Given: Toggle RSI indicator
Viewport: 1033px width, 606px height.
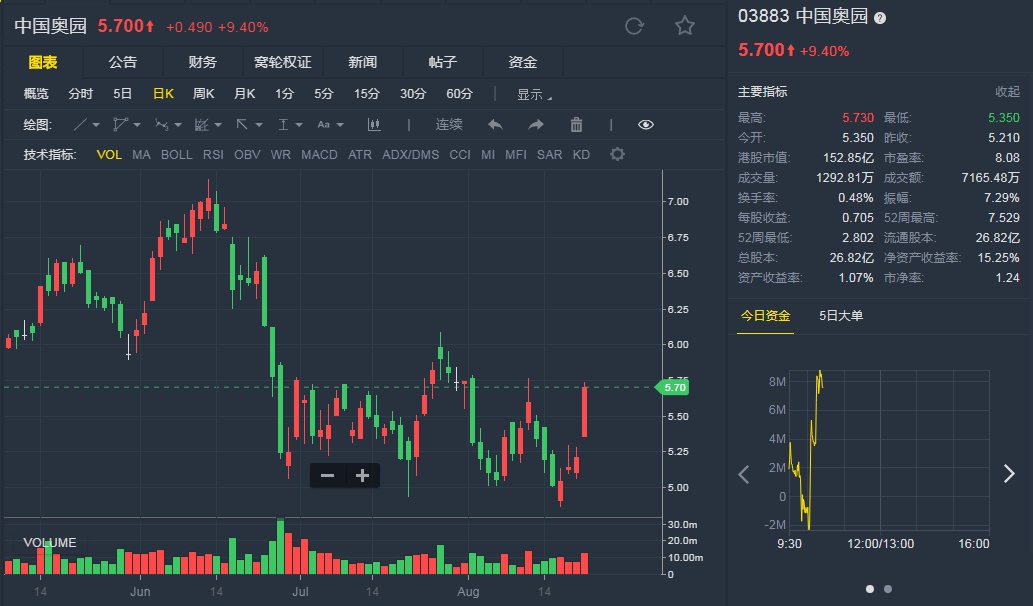Looking at the screenshot, I should [x=213, y=155].
